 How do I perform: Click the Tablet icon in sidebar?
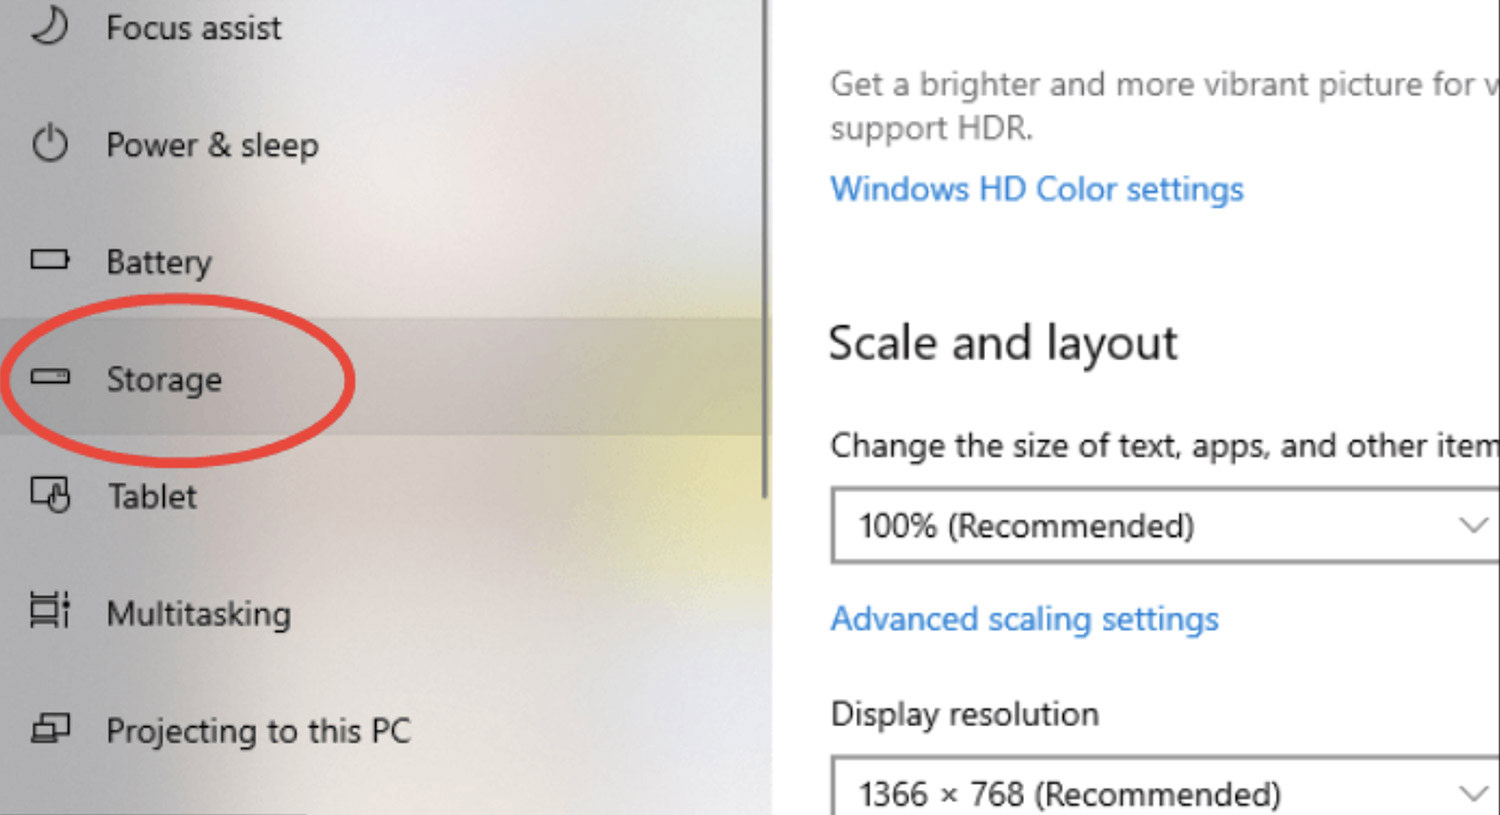50,494
